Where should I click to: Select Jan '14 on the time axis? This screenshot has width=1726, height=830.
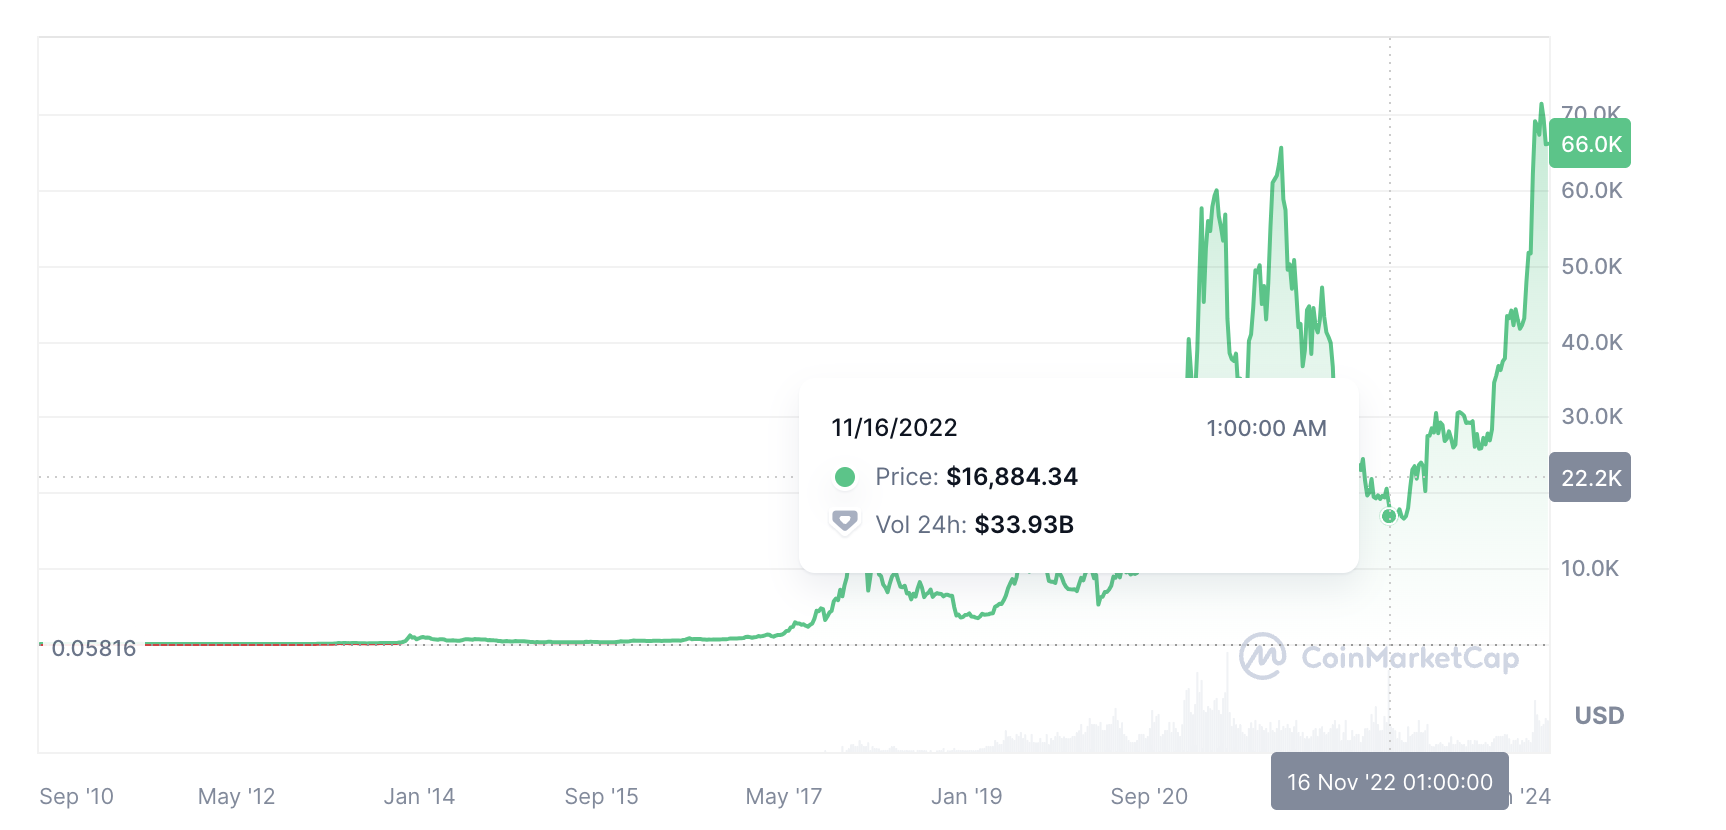point(419,797)
